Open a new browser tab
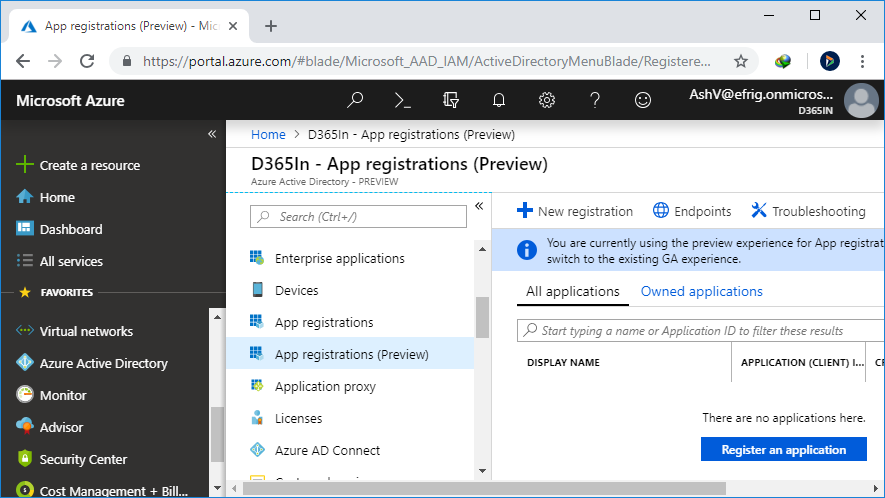The height and width of the screenshot is (498, 885). (271, 26)
